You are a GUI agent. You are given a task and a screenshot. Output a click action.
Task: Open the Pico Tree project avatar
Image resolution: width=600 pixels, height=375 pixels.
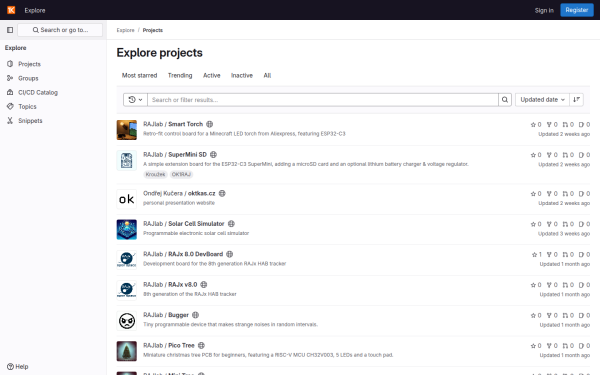(x=127, y=351)
